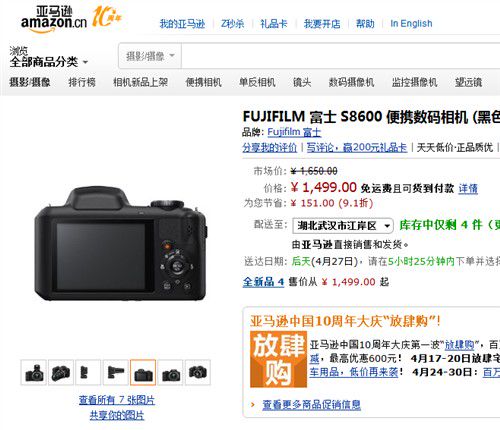
Task: Open the 便携相机 navigation tab
Action: tap(203, 82)
